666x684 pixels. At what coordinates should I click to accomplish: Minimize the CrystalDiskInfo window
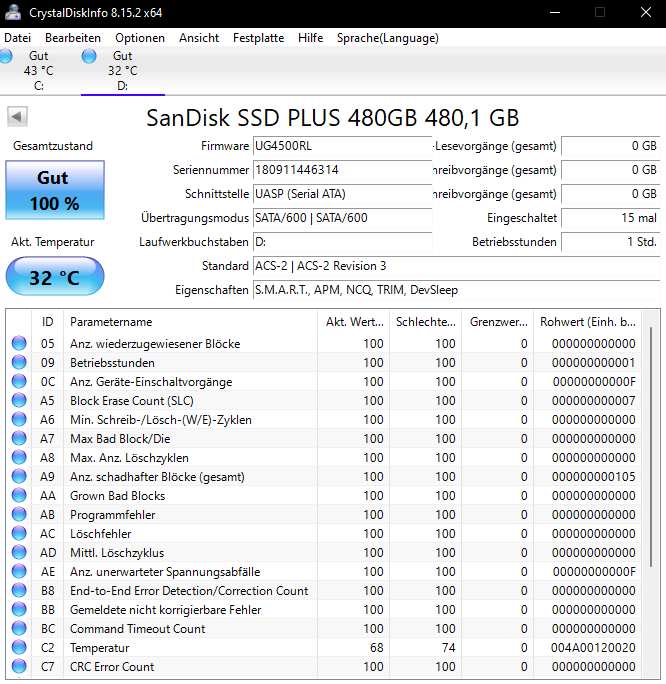555,12
